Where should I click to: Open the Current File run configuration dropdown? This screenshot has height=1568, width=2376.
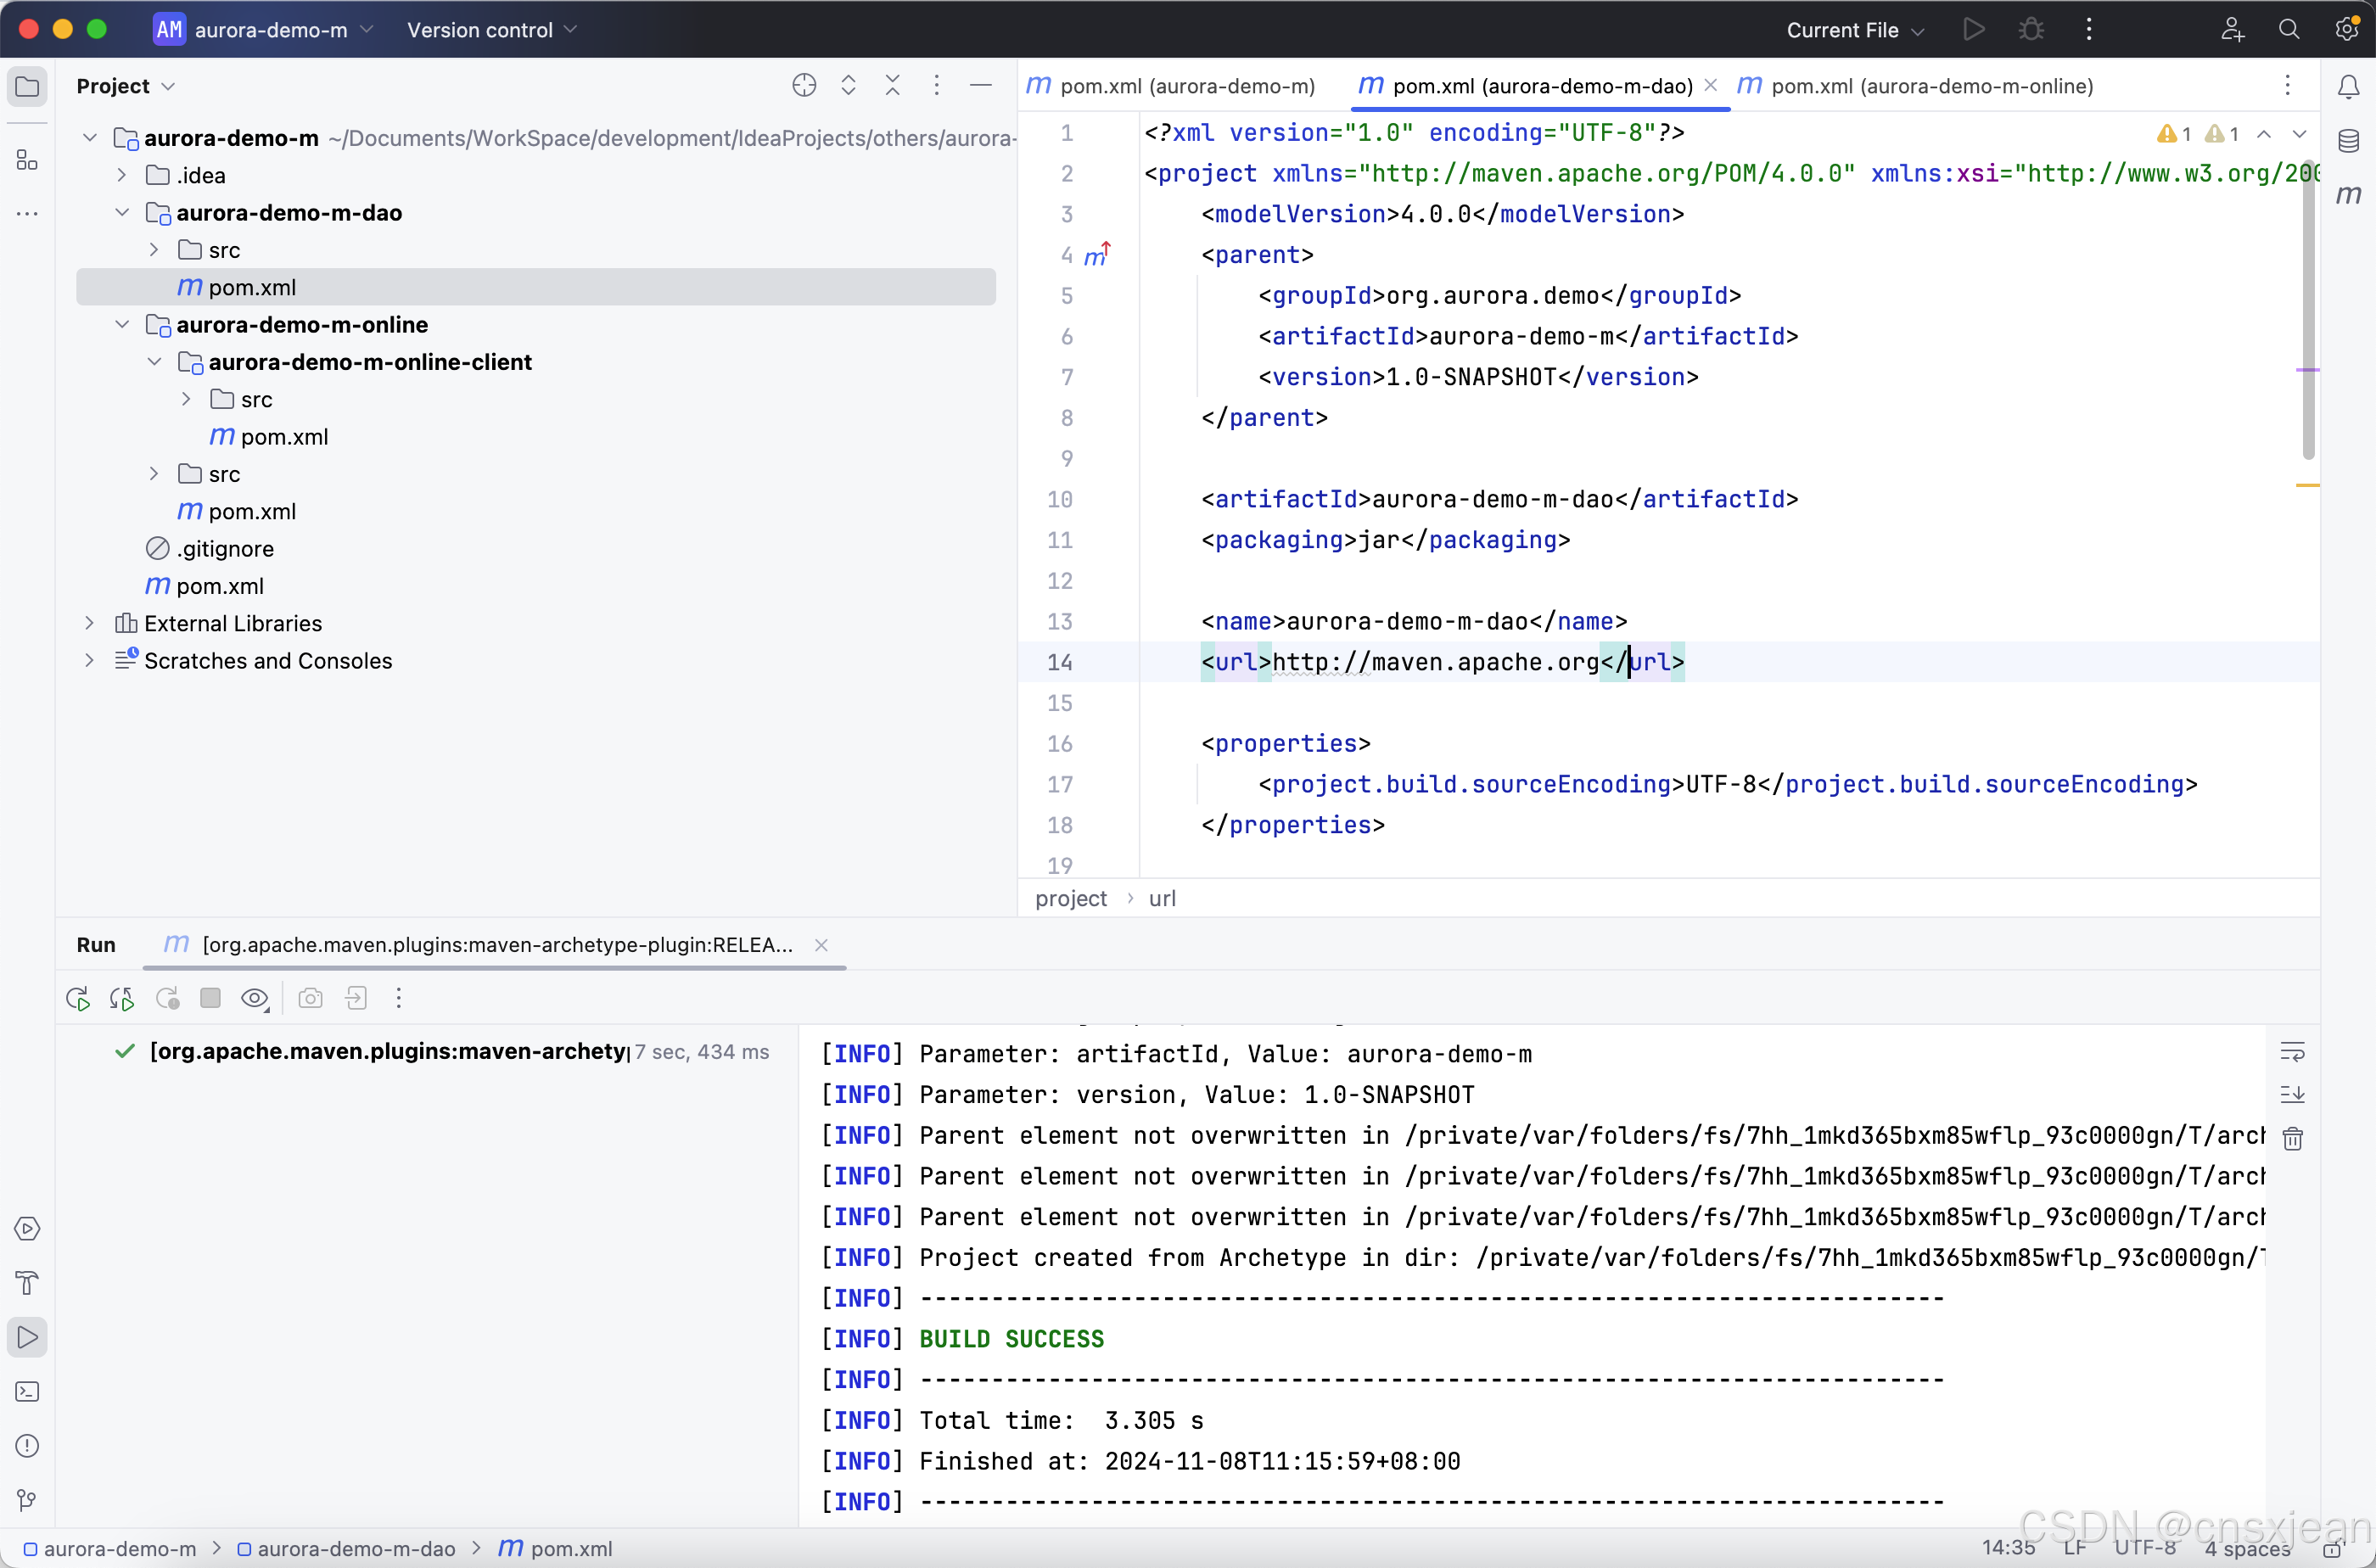(x=1853, y=29)
